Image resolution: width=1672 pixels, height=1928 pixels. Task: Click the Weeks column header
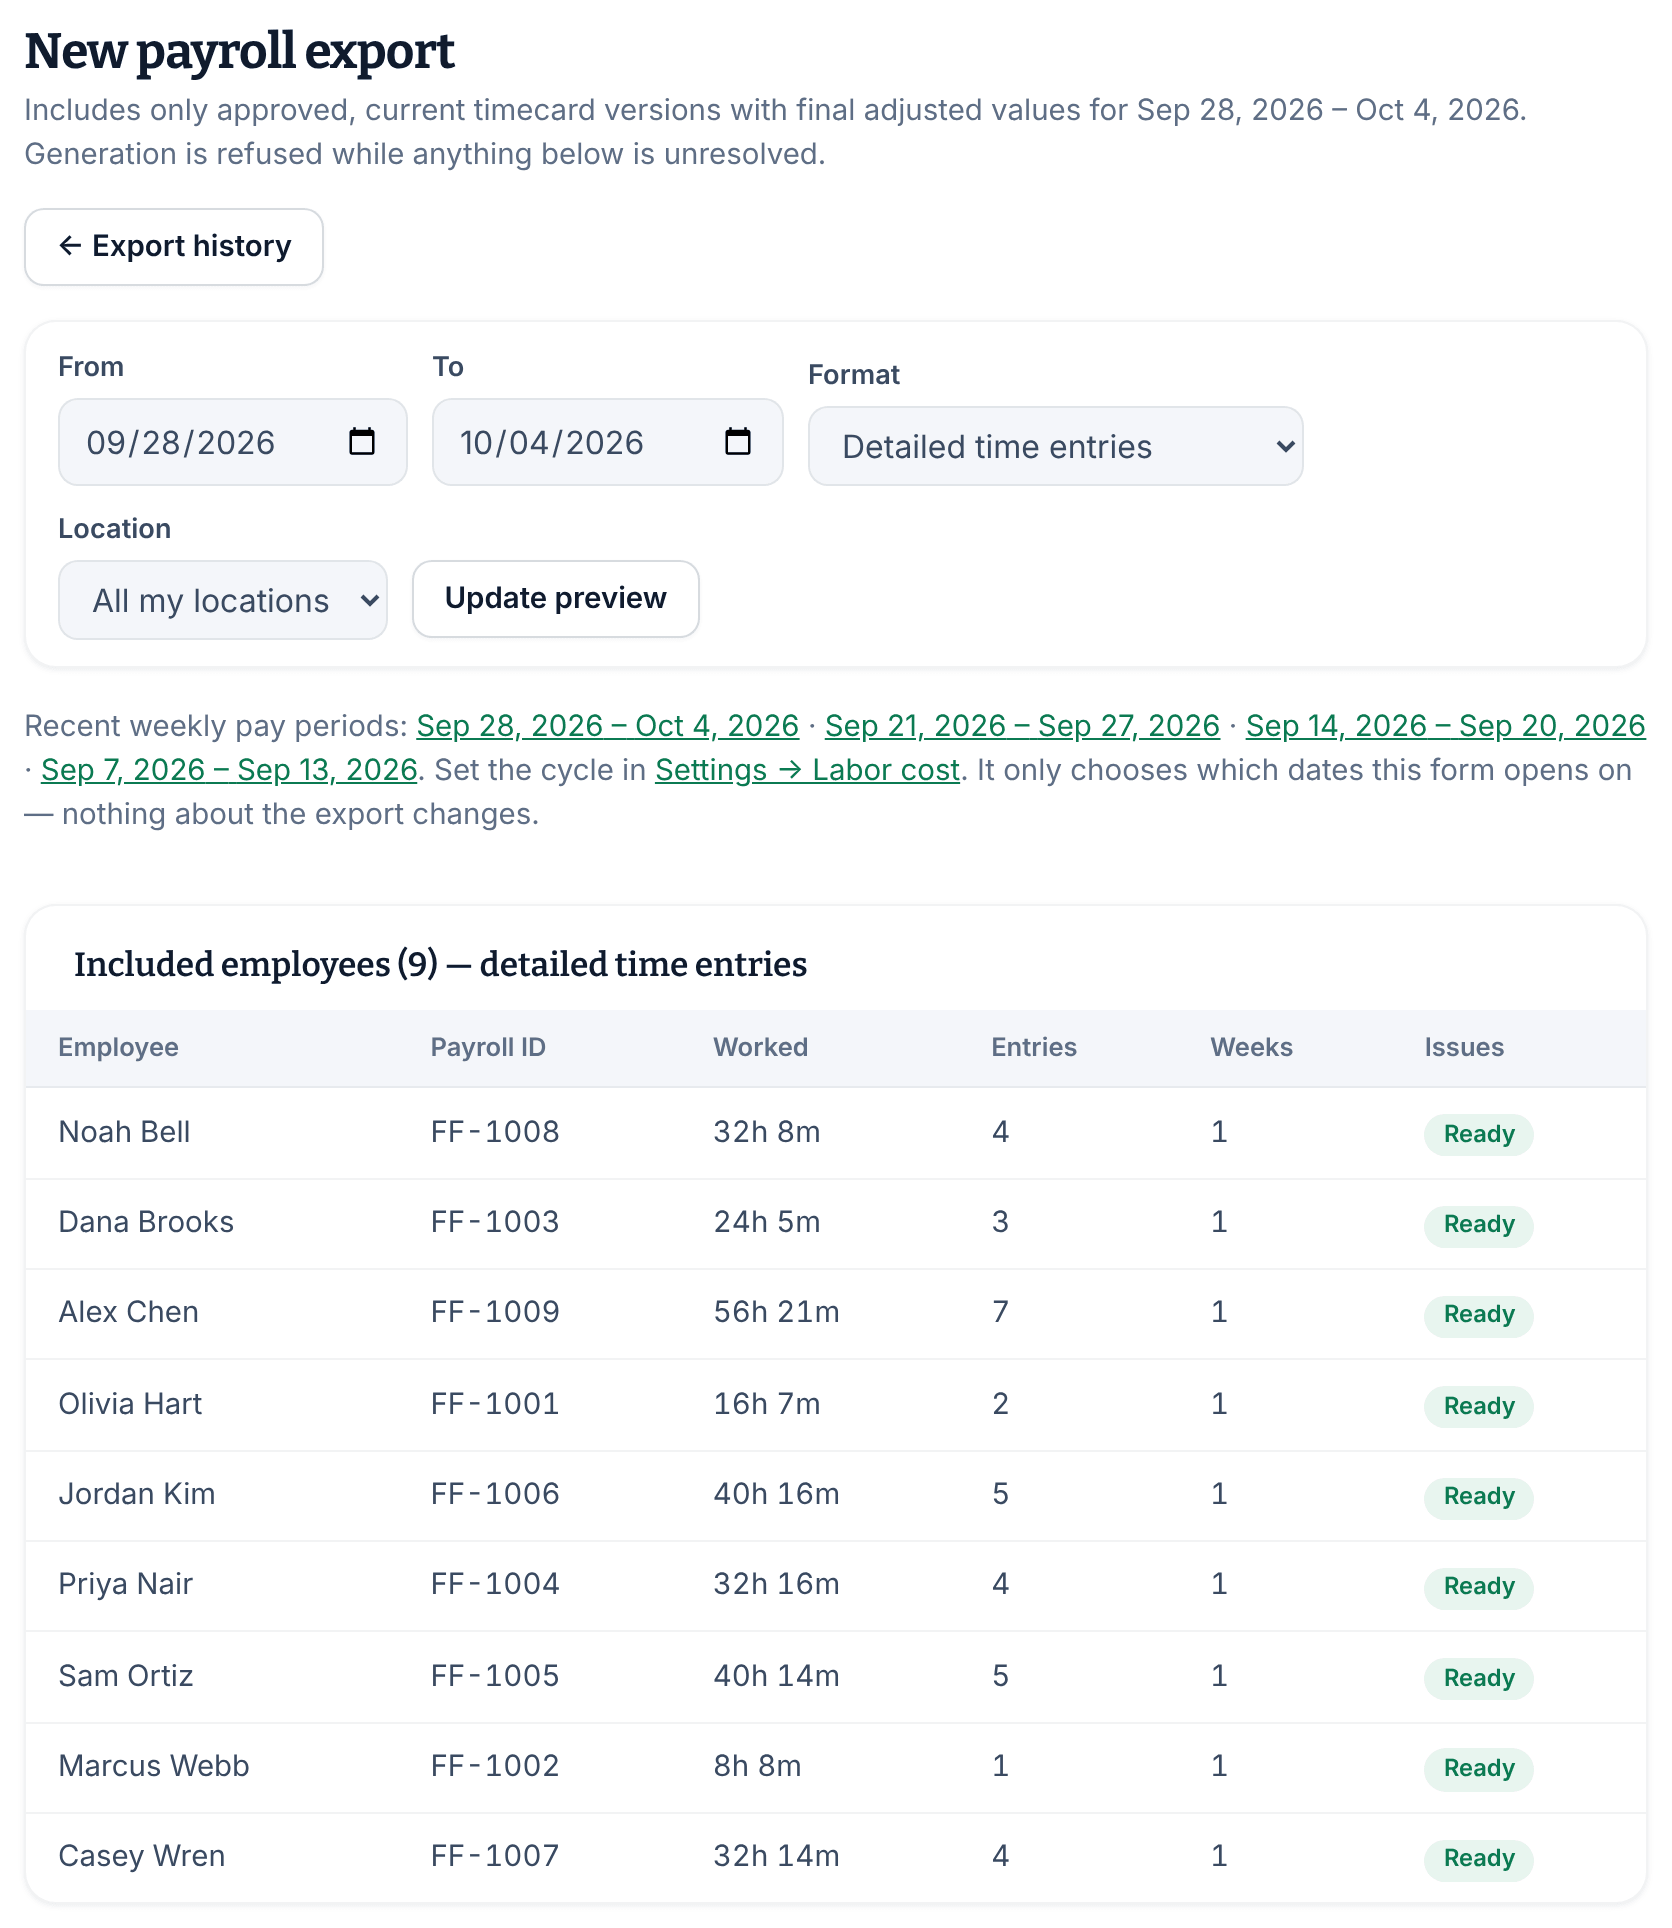(x=1252, y=1047)
